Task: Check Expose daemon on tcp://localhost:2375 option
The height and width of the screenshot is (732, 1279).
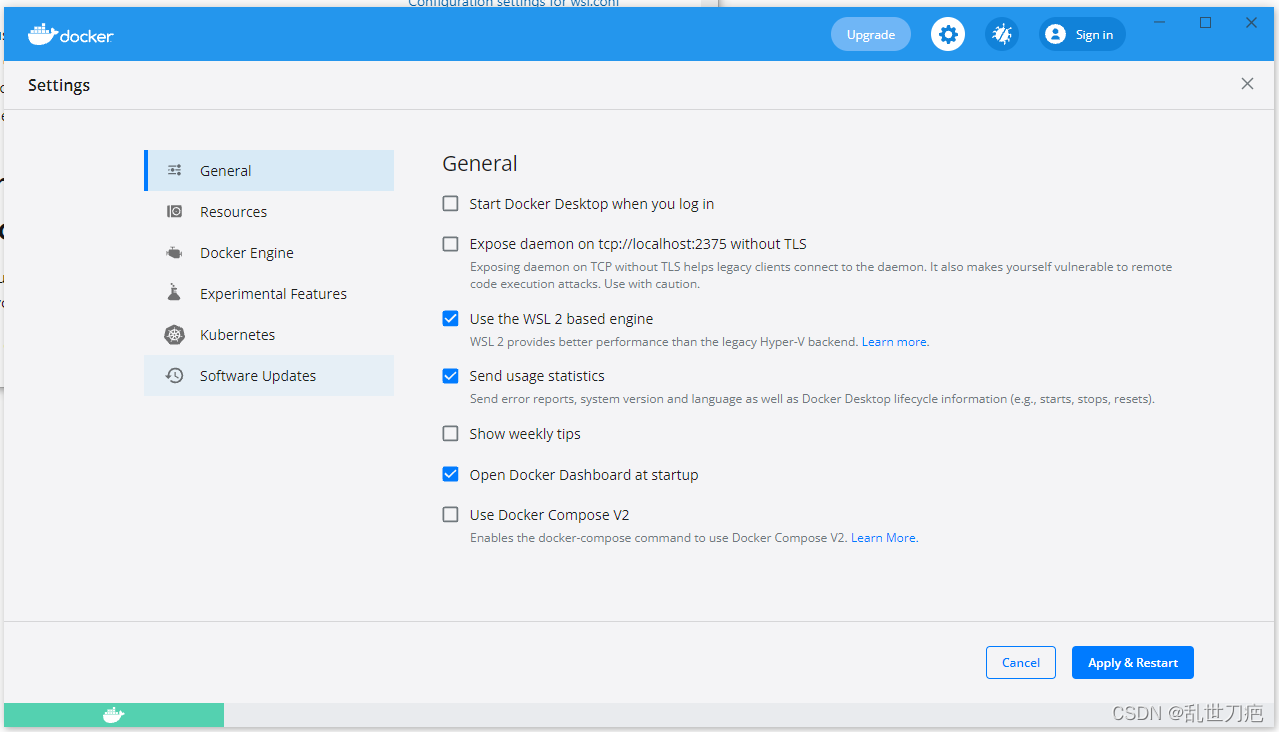Action: tap(451, 244)
